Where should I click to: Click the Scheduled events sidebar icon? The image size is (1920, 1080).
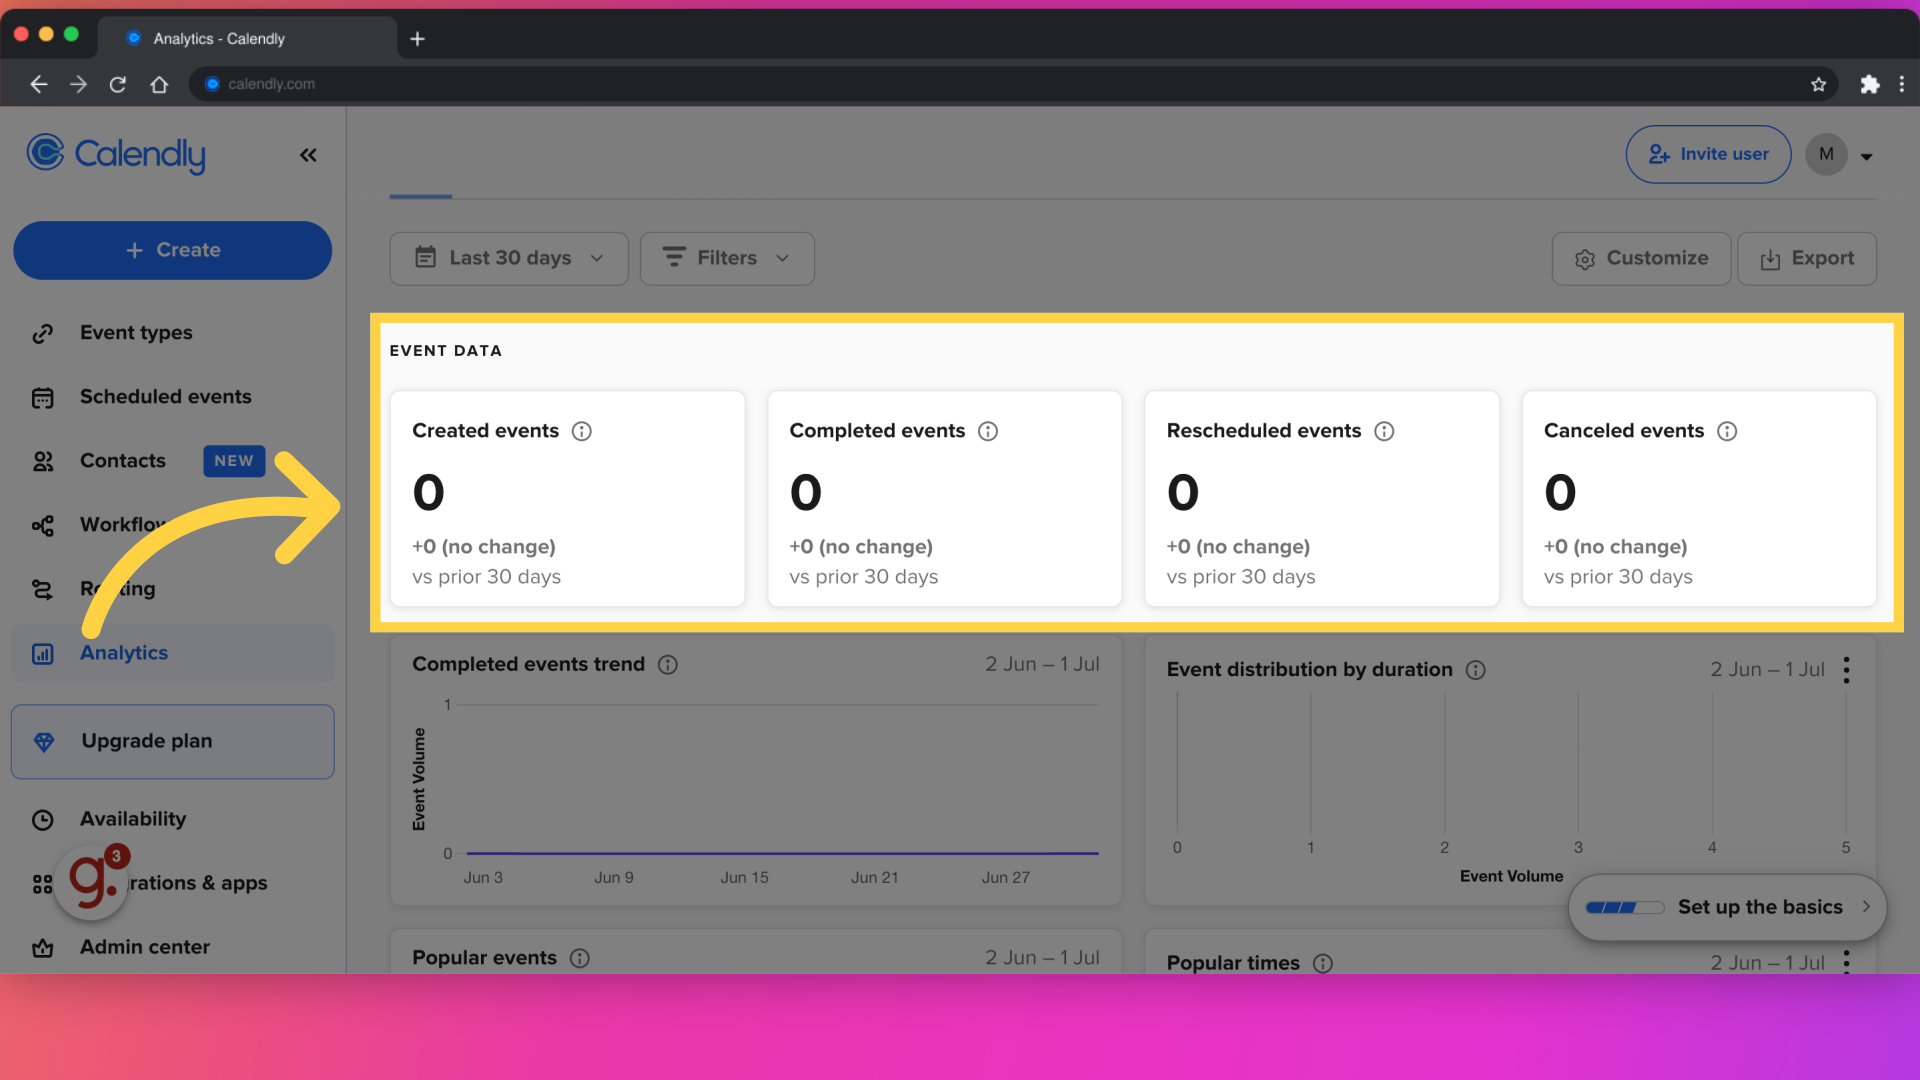click(42, 396)
